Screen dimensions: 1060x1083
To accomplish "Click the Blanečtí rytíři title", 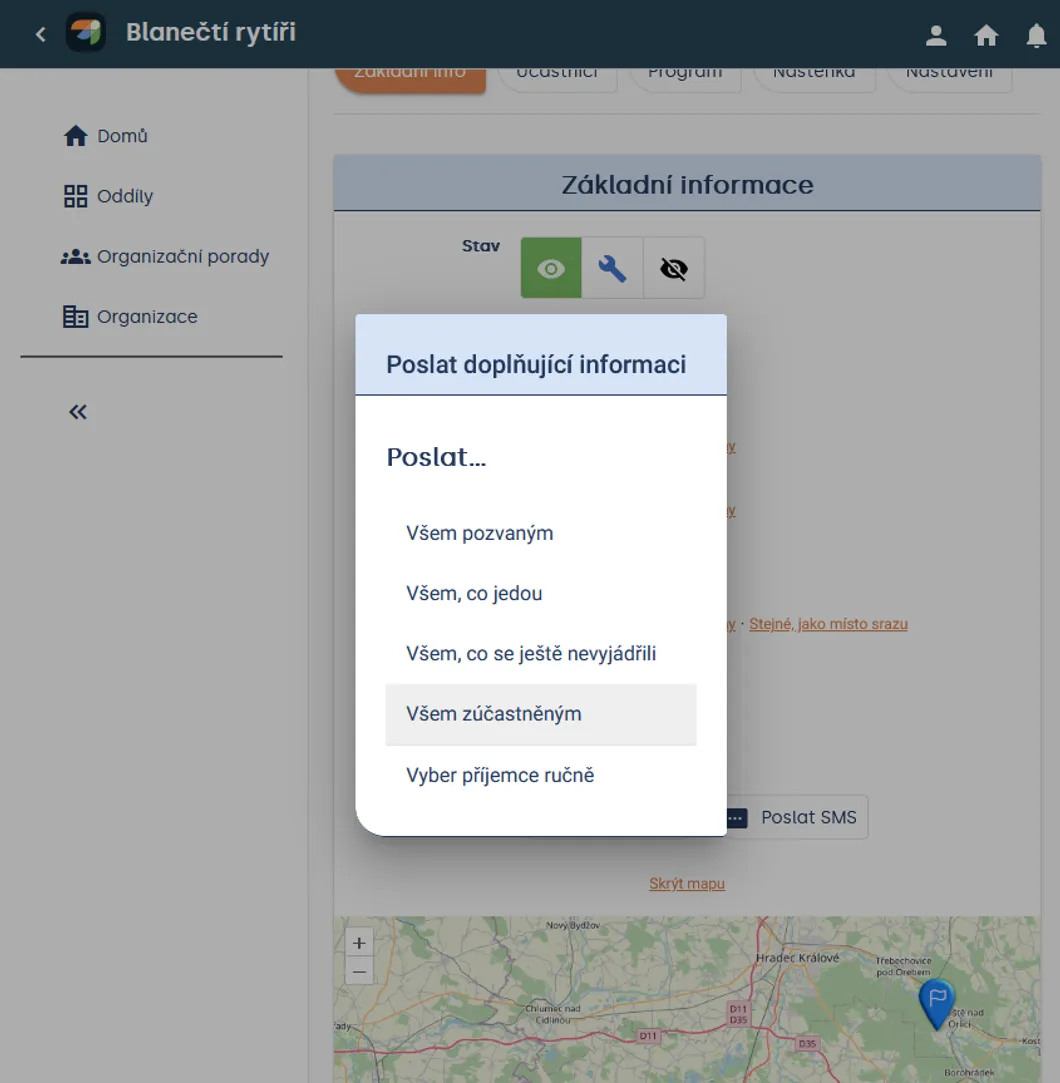I will [x=211, y=32].
